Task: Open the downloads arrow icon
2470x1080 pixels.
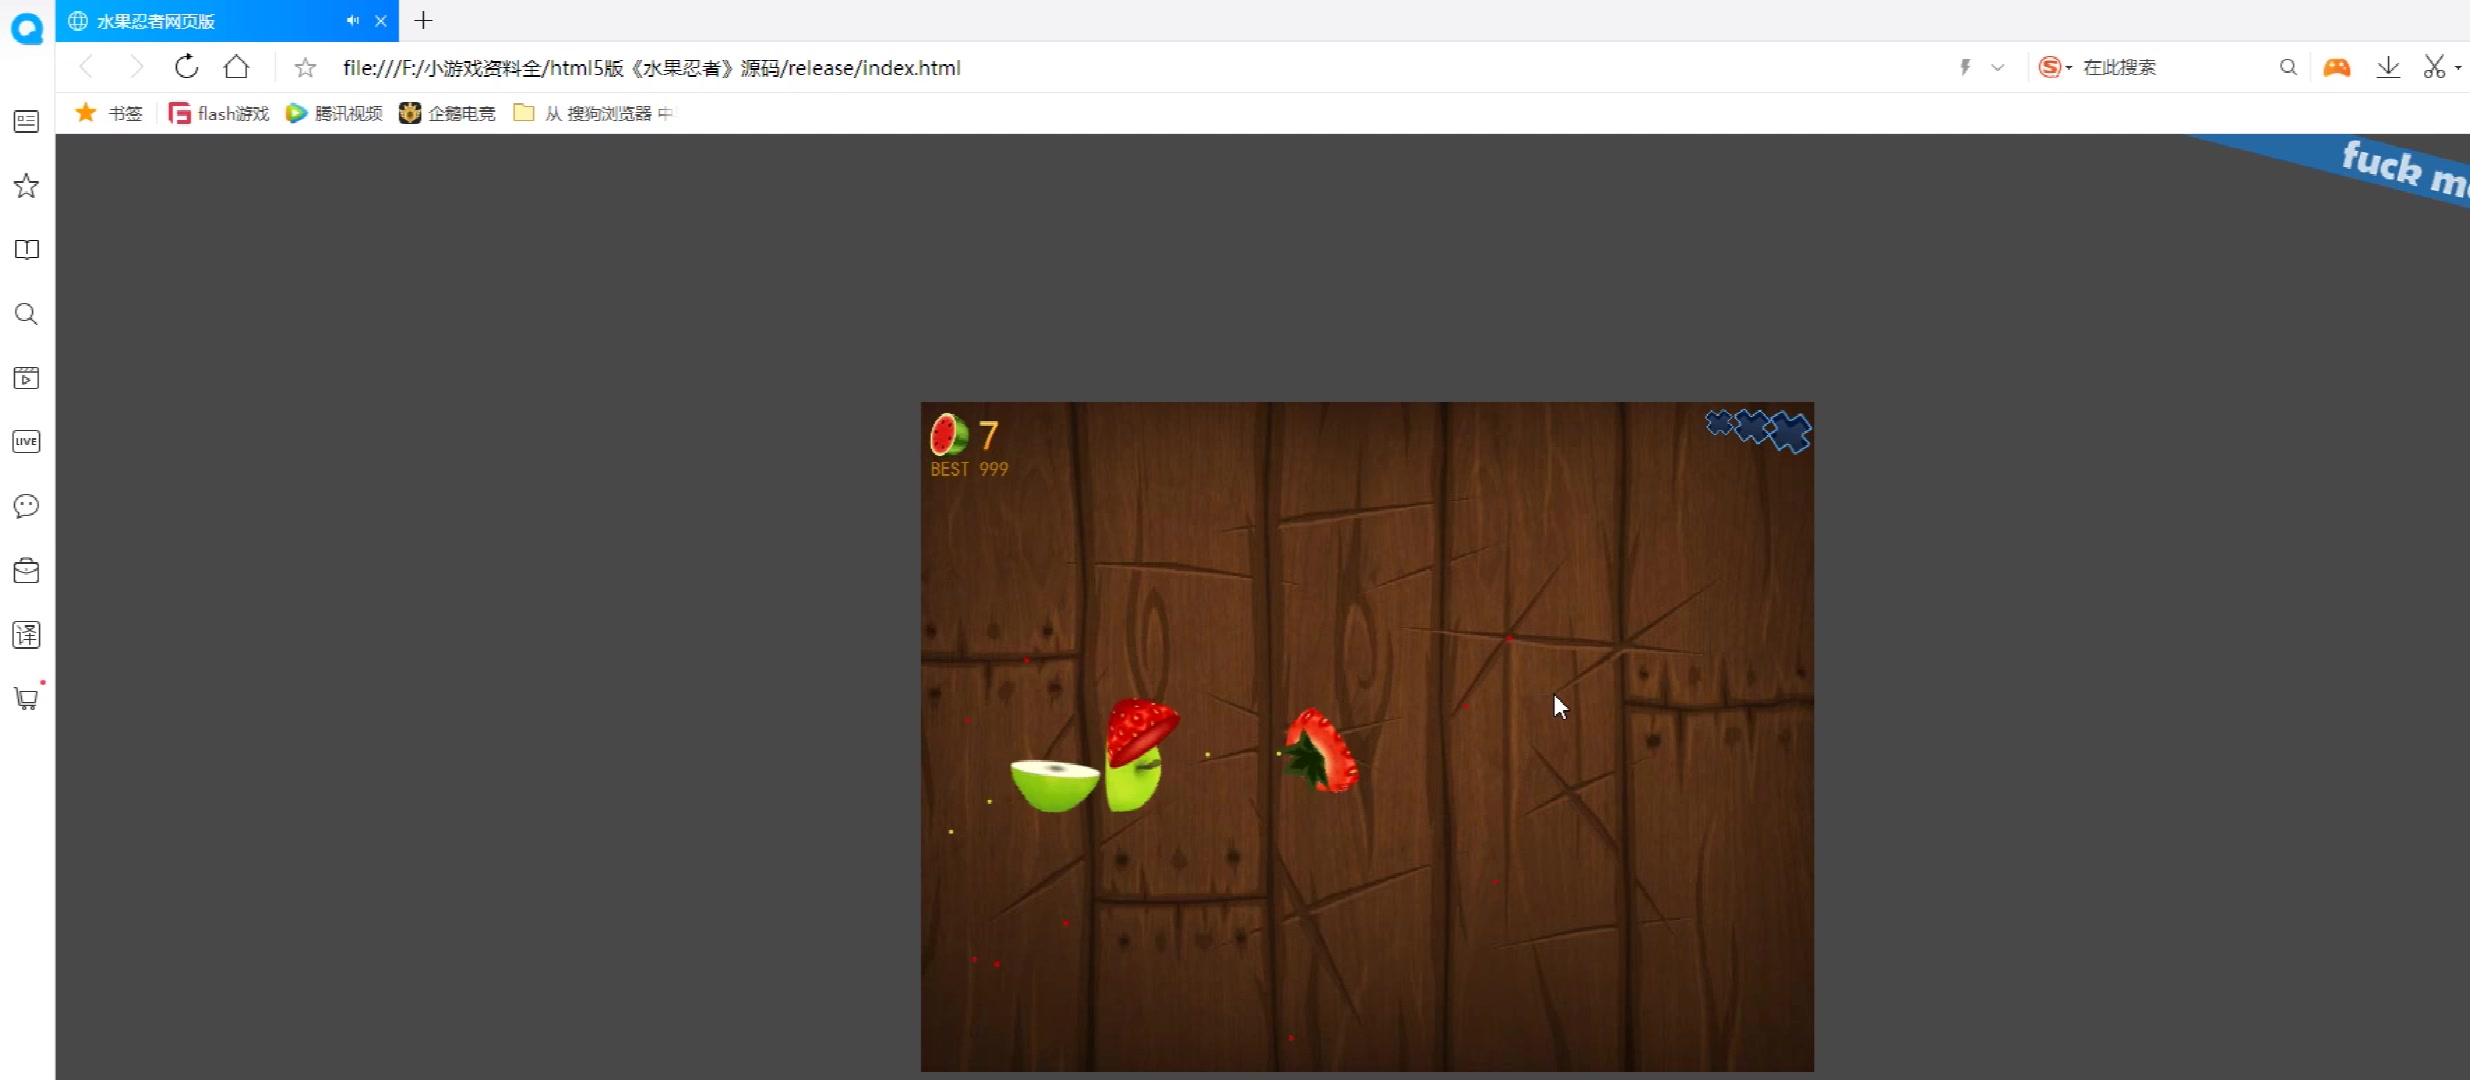Action: [x=2388, y=67]
